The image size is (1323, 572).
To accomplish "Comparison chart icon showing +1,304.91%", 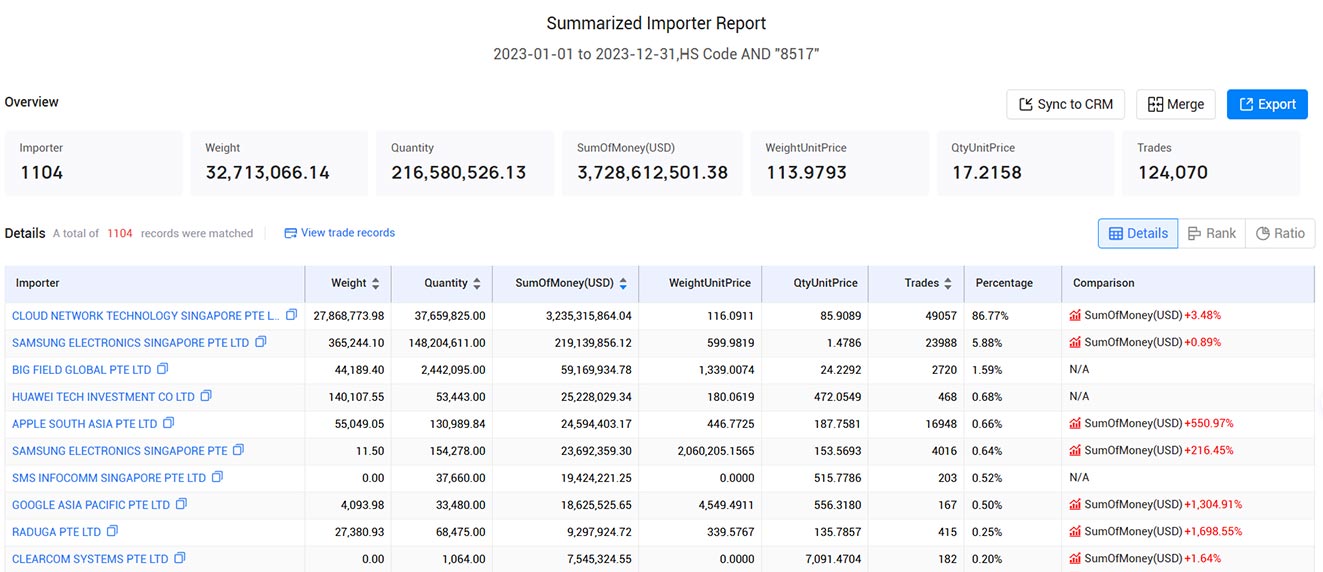I will click(x=1075, y=504).
